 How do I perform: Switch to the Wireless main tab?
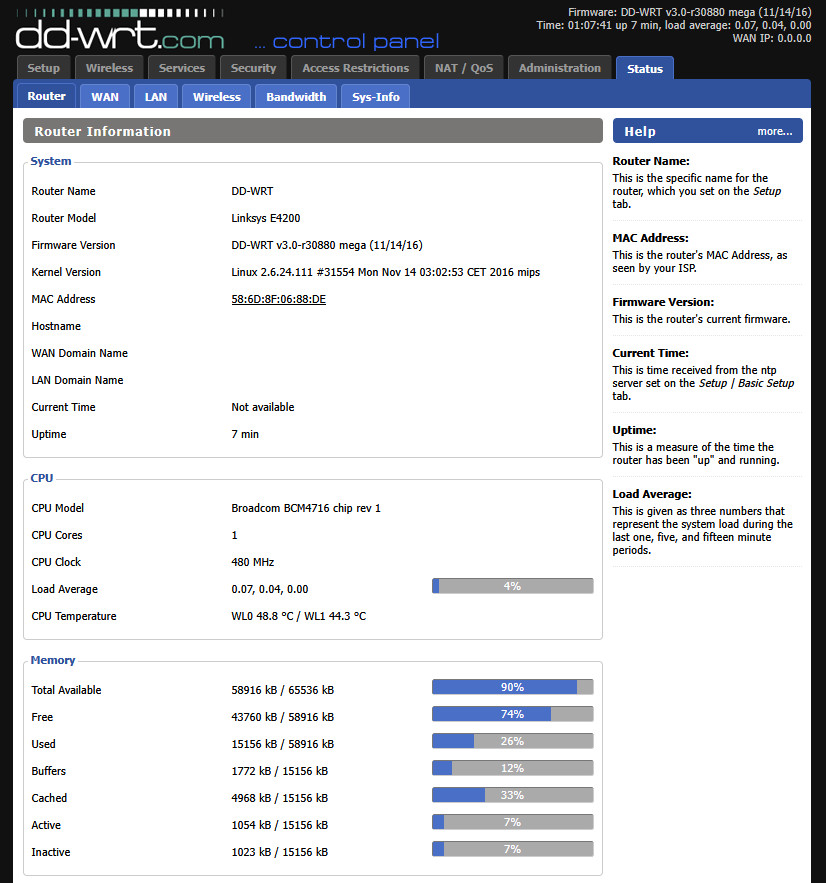pos(109,67)
